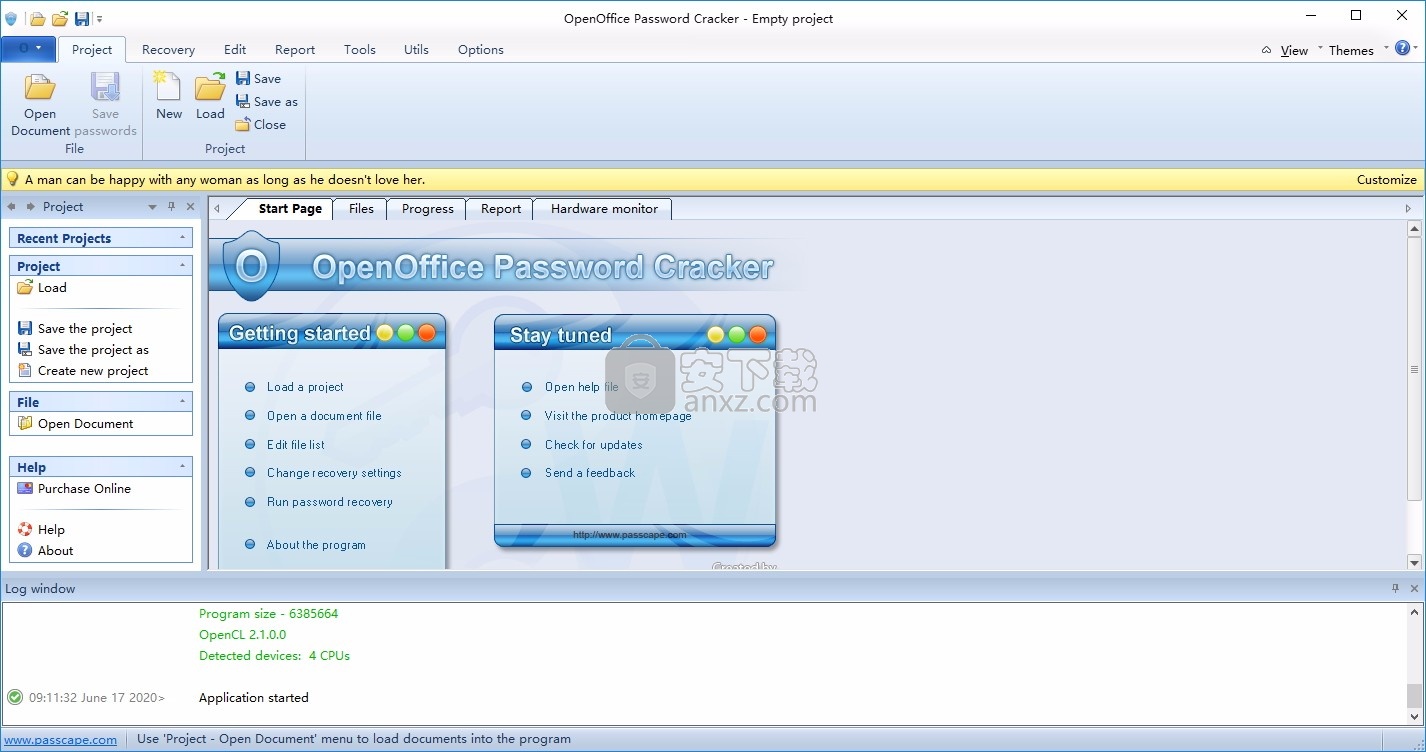Viewport: 1426px width, 752px height.
Task: Click Load a project on Start Page
Action: tap(305, 387)
